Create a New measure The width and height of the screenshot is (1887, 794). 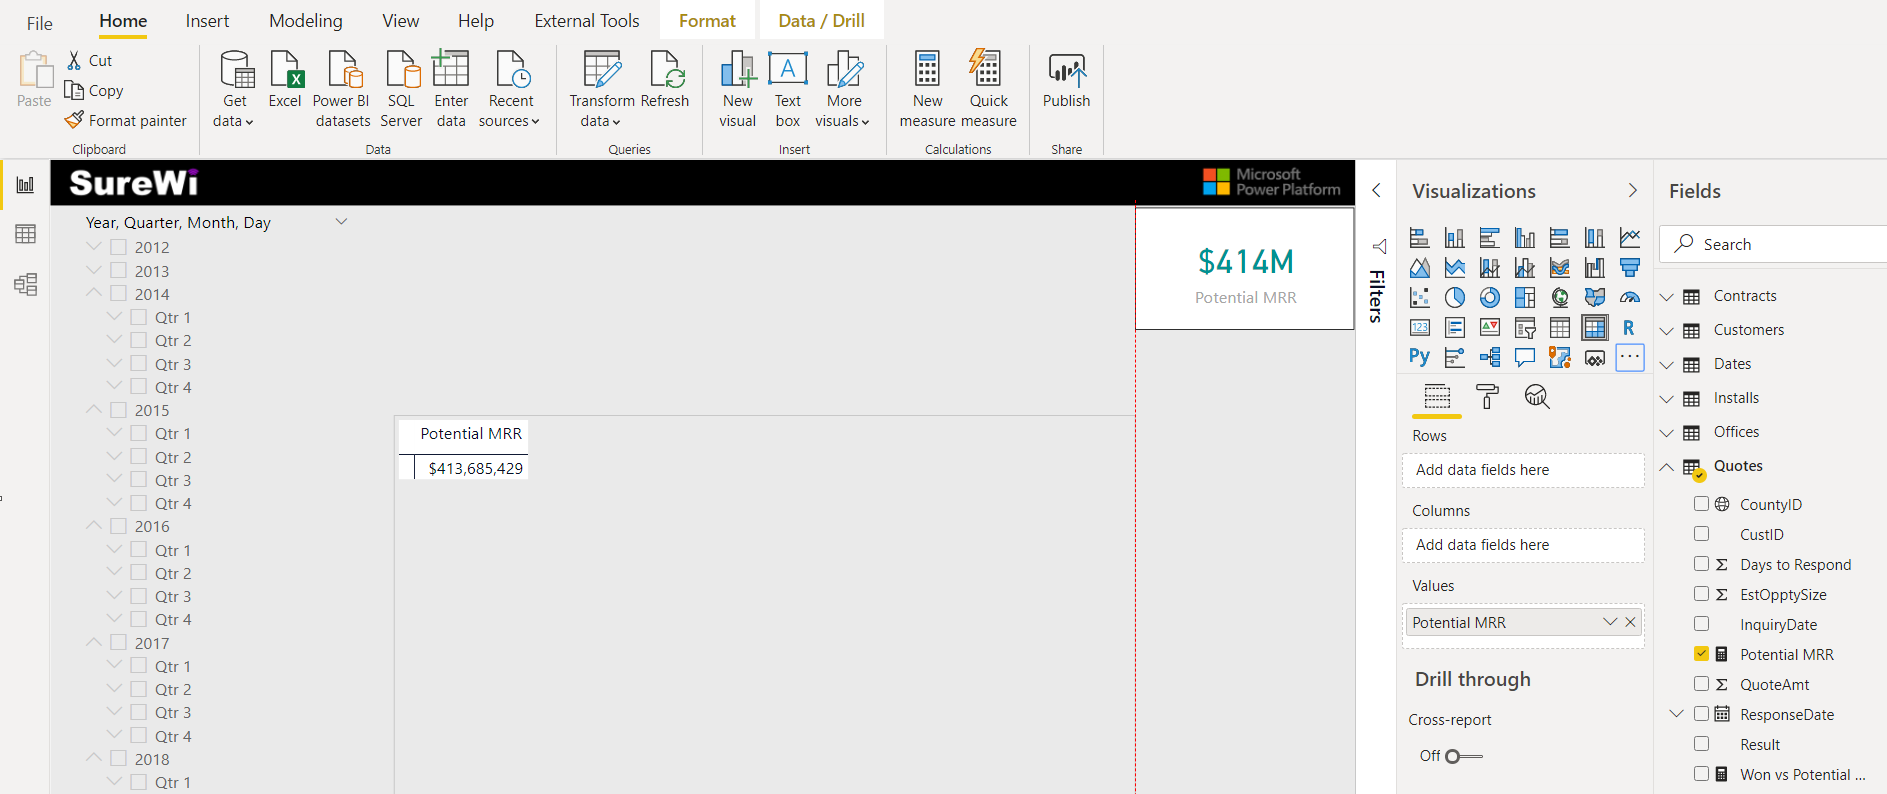[x=927, y=89]
